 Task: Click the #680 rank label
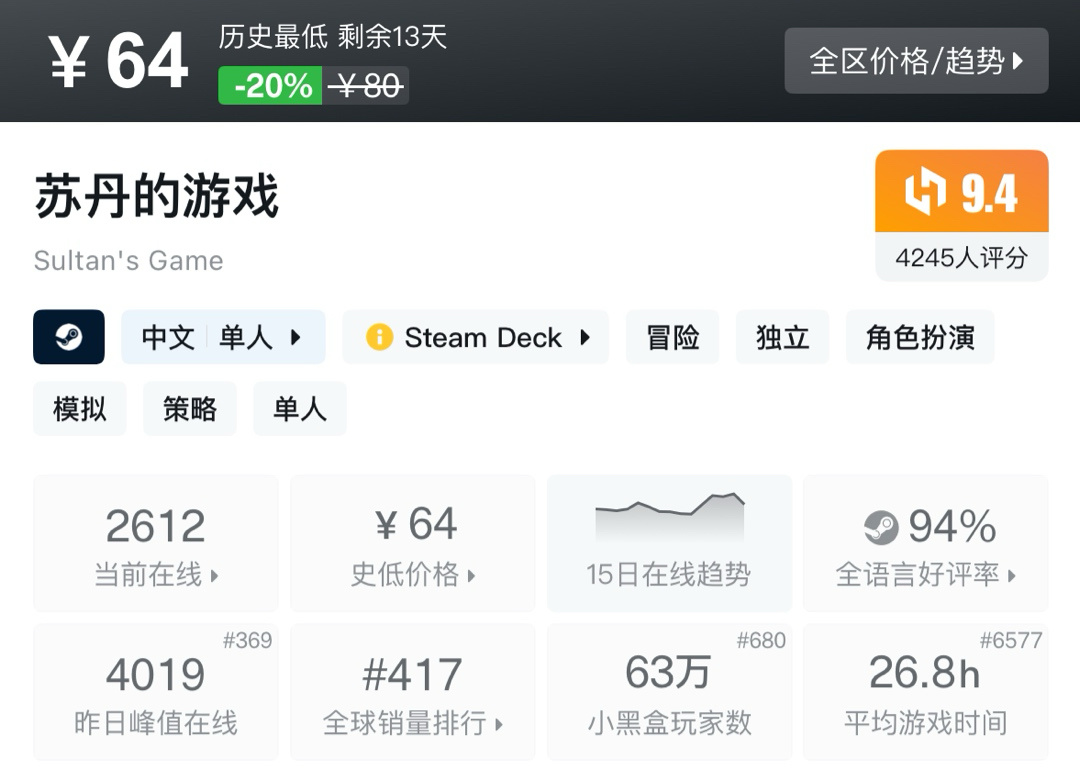761,641
